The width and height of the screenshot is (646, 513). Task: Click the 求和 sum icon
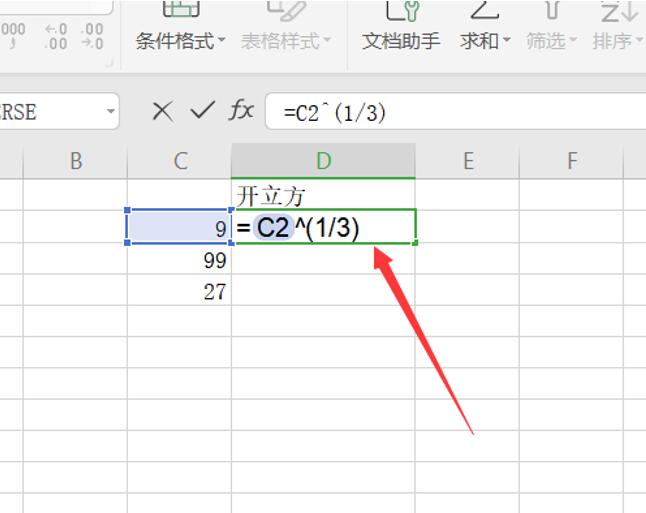coord(484,10)
